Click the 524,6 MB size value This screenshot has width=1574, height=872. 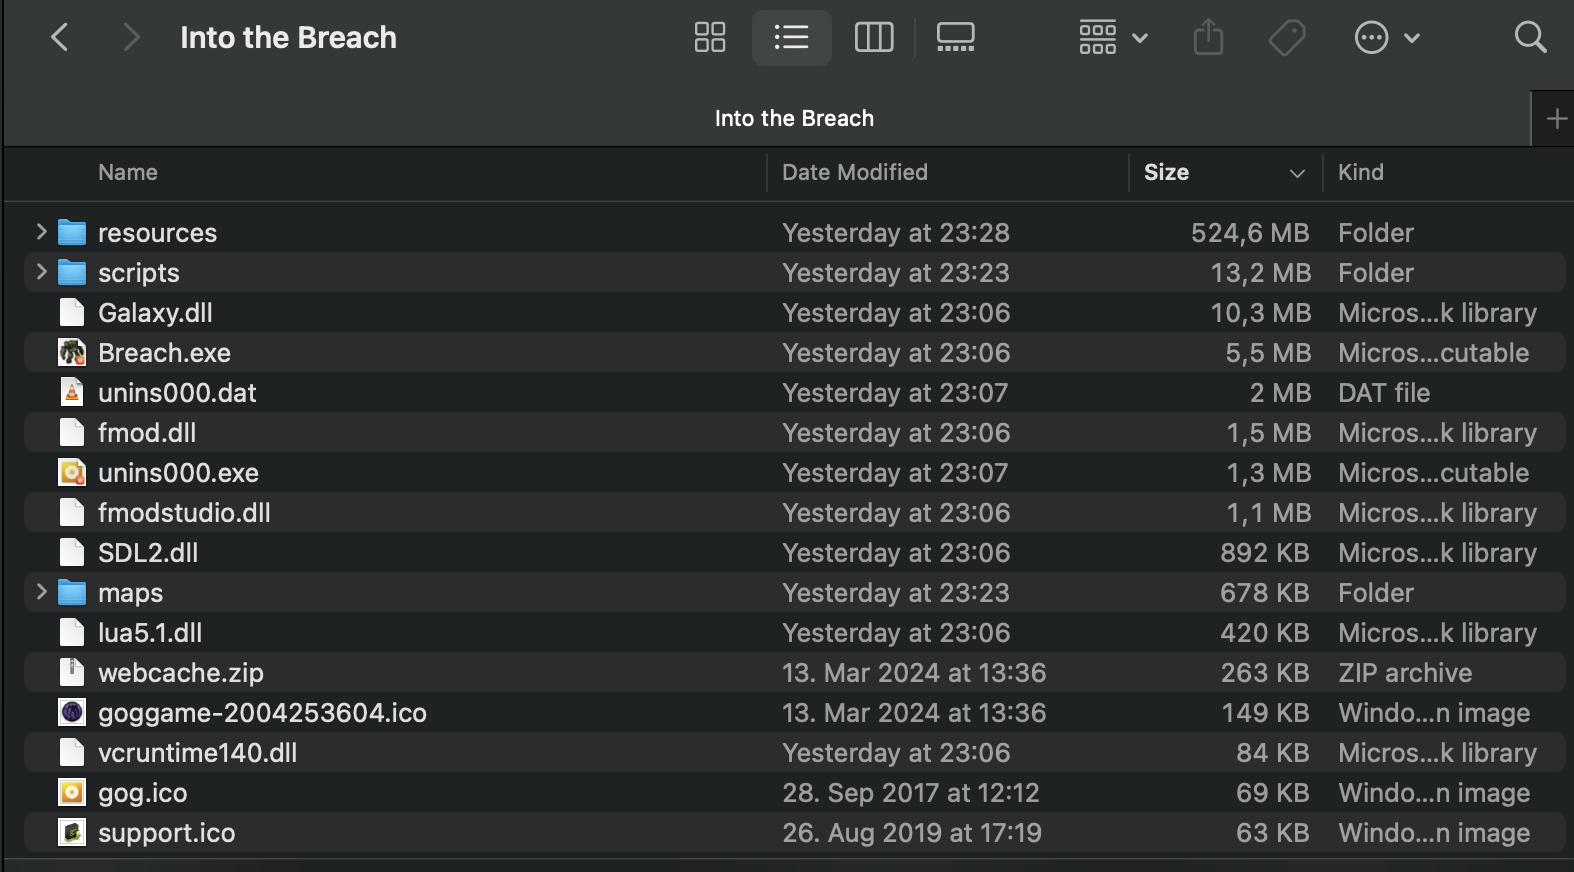pyautogui.click(x=1250, y=233)
